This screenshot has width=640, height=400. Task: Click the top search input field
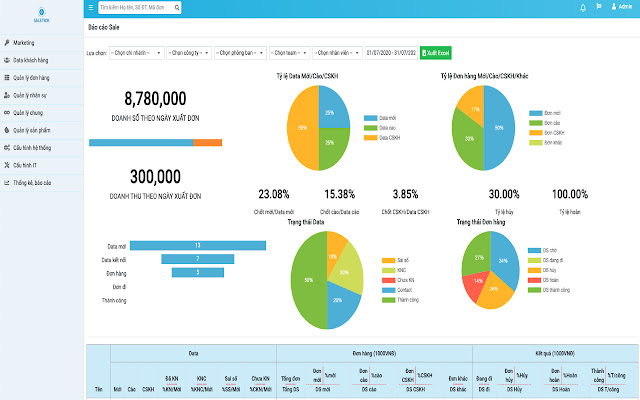click(x=140, y=7)
